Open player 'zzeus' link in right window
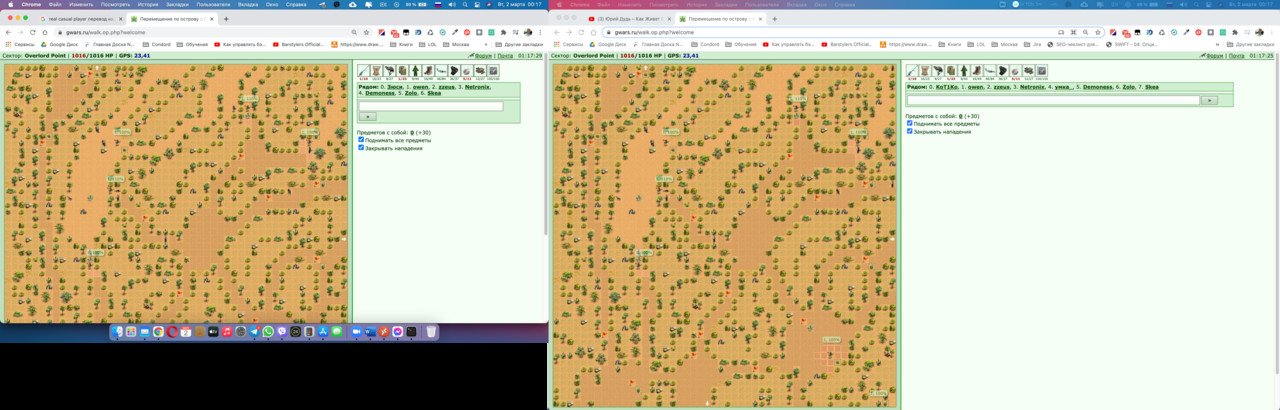Viewport: 1280px width, 410px height. click(x=1002, y=87)
